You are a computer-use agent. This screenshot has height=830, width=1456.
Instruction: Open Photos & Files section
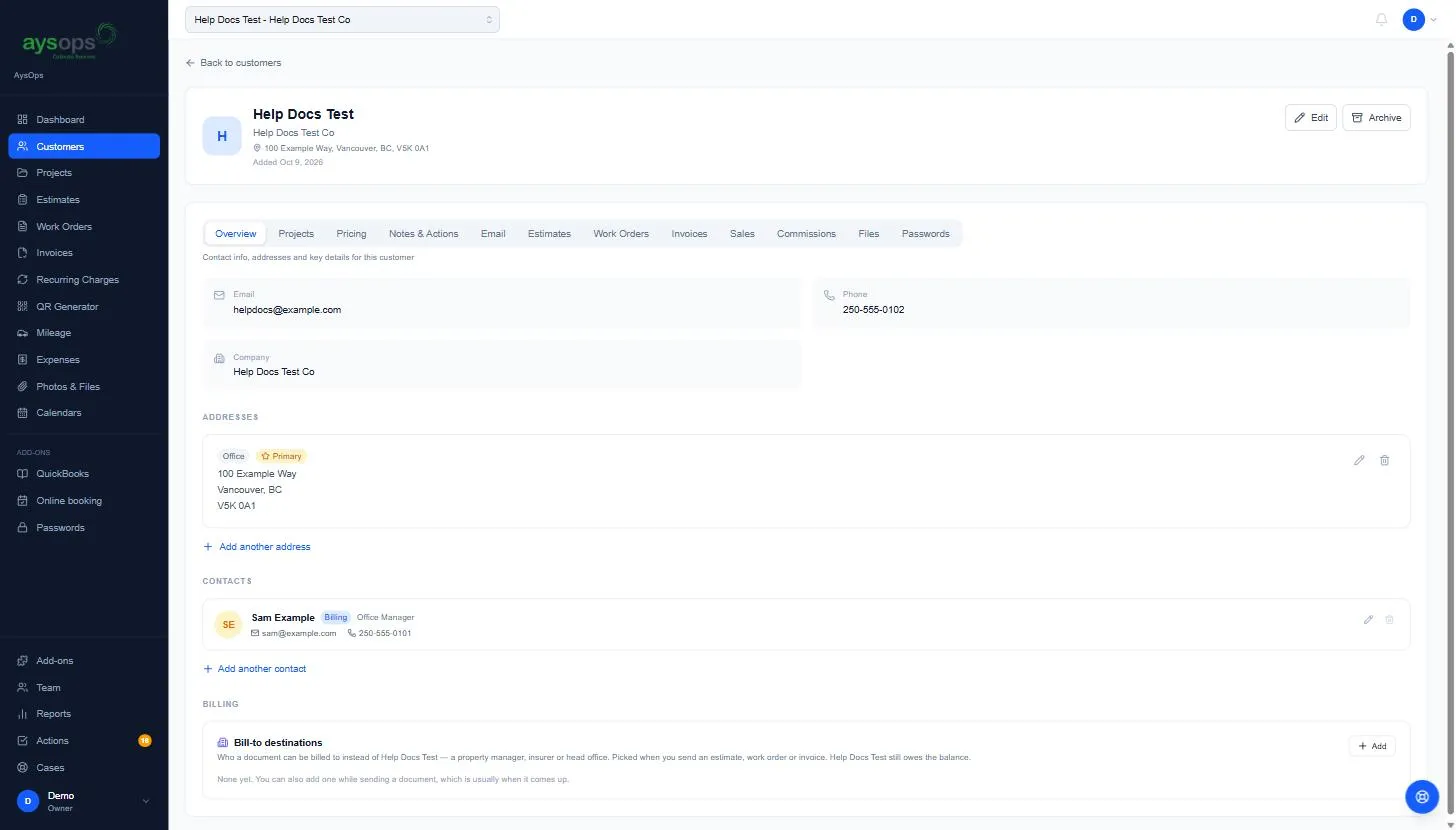(84, 387)
